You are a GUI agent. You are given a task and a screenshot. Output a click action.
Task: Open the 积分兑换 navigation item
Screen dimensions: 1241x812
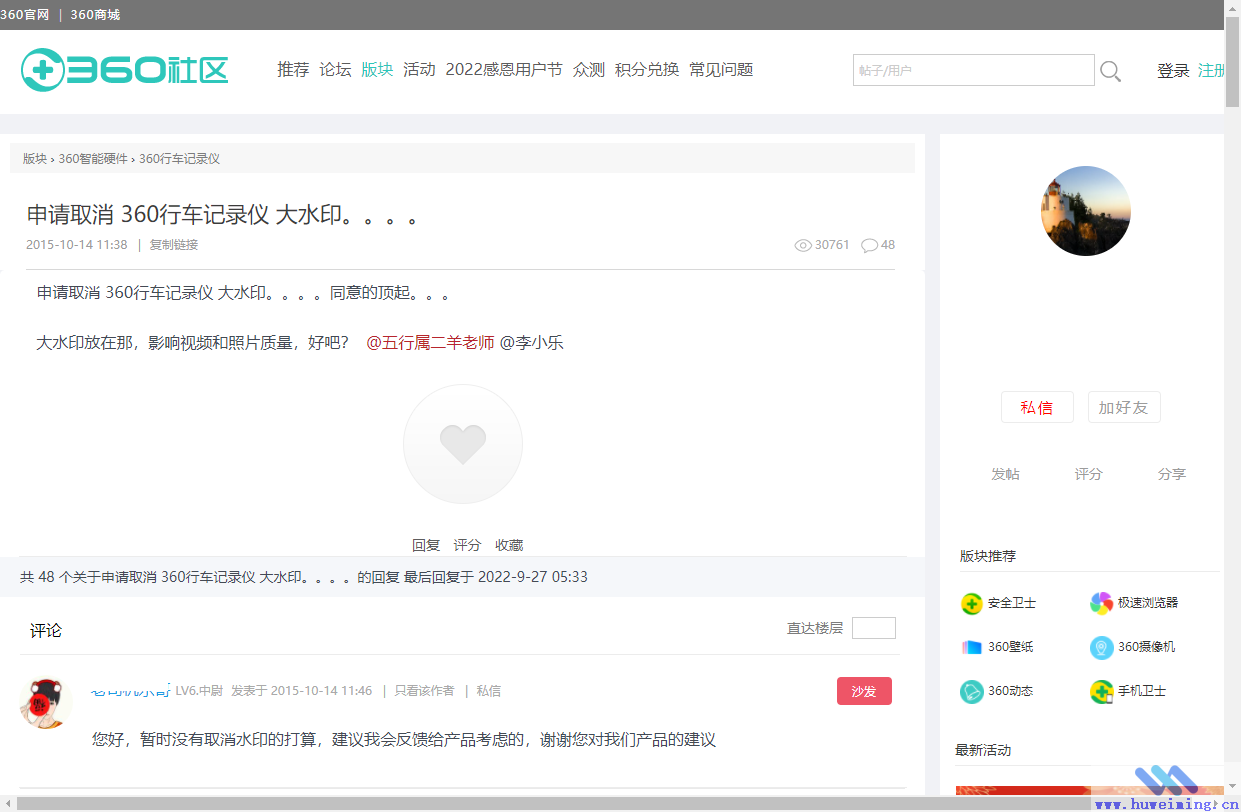(x=647, y=70)
